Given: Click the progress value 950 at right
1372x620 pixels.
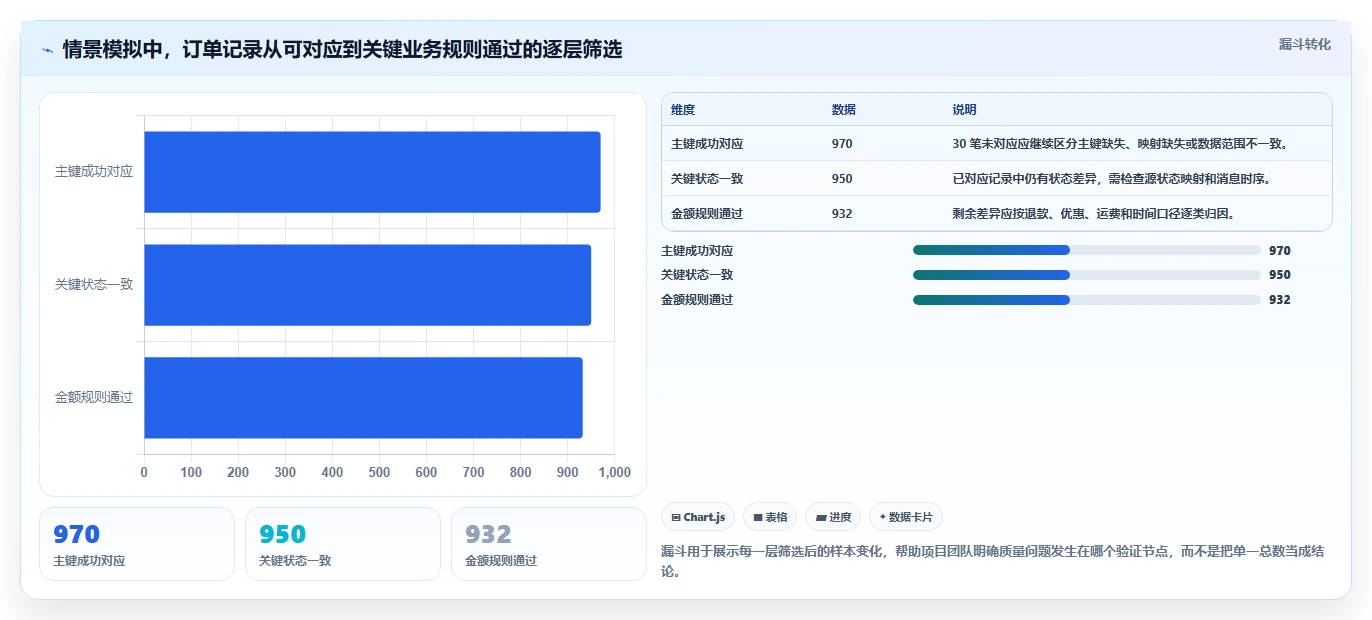Looking at the screenshot, I should pos(1280,275).
